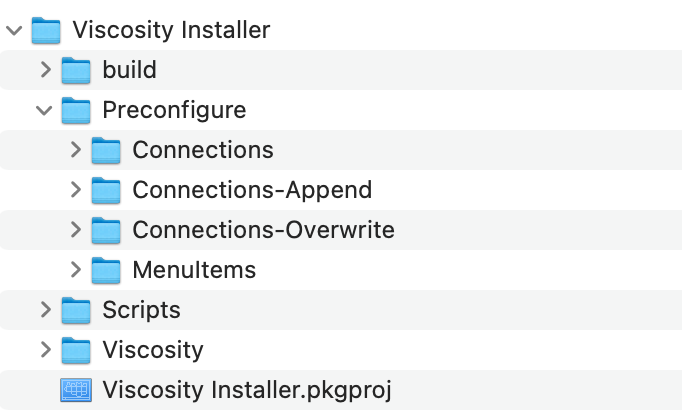Click the Connections-Overwrite folder icon
Screen dimensions: 682x412
click(106, 230)
